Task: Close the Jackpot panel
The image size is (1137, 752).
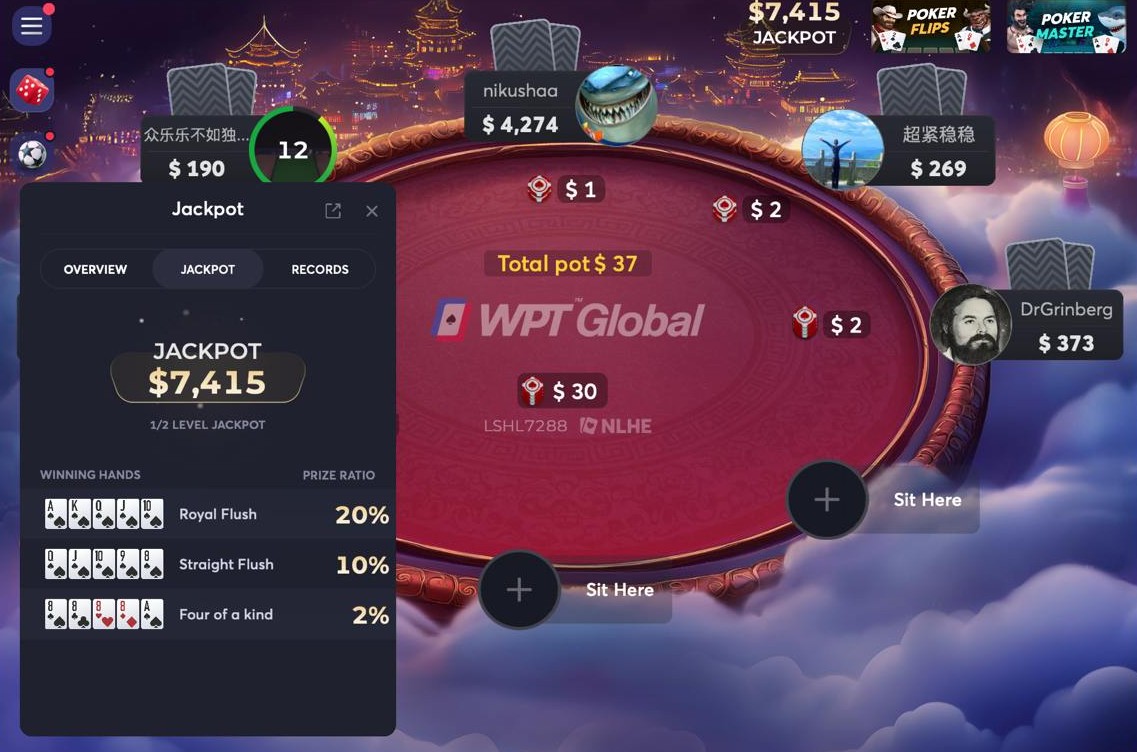Action: pyautogui.click(x=372, y=211)
